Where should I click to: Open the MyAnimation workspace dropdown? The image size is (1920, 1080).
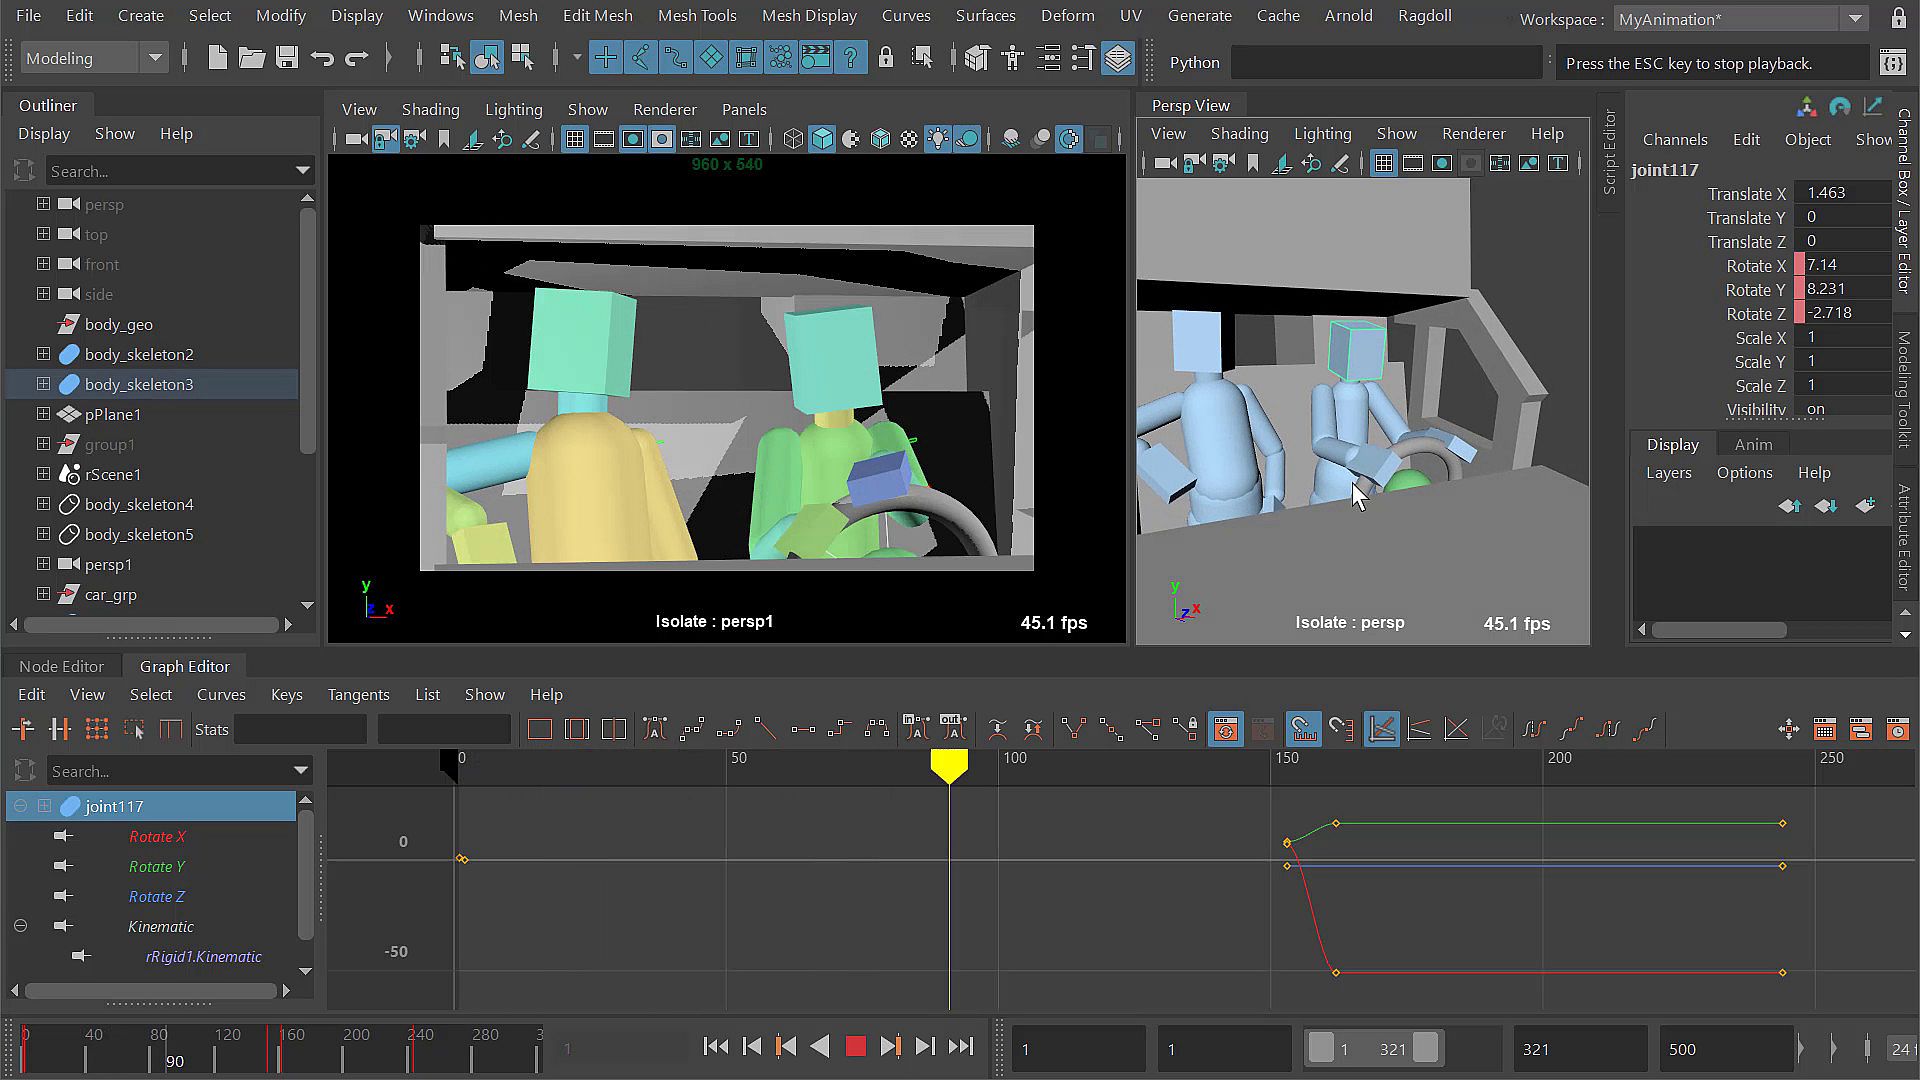(x=1855, y=19)
